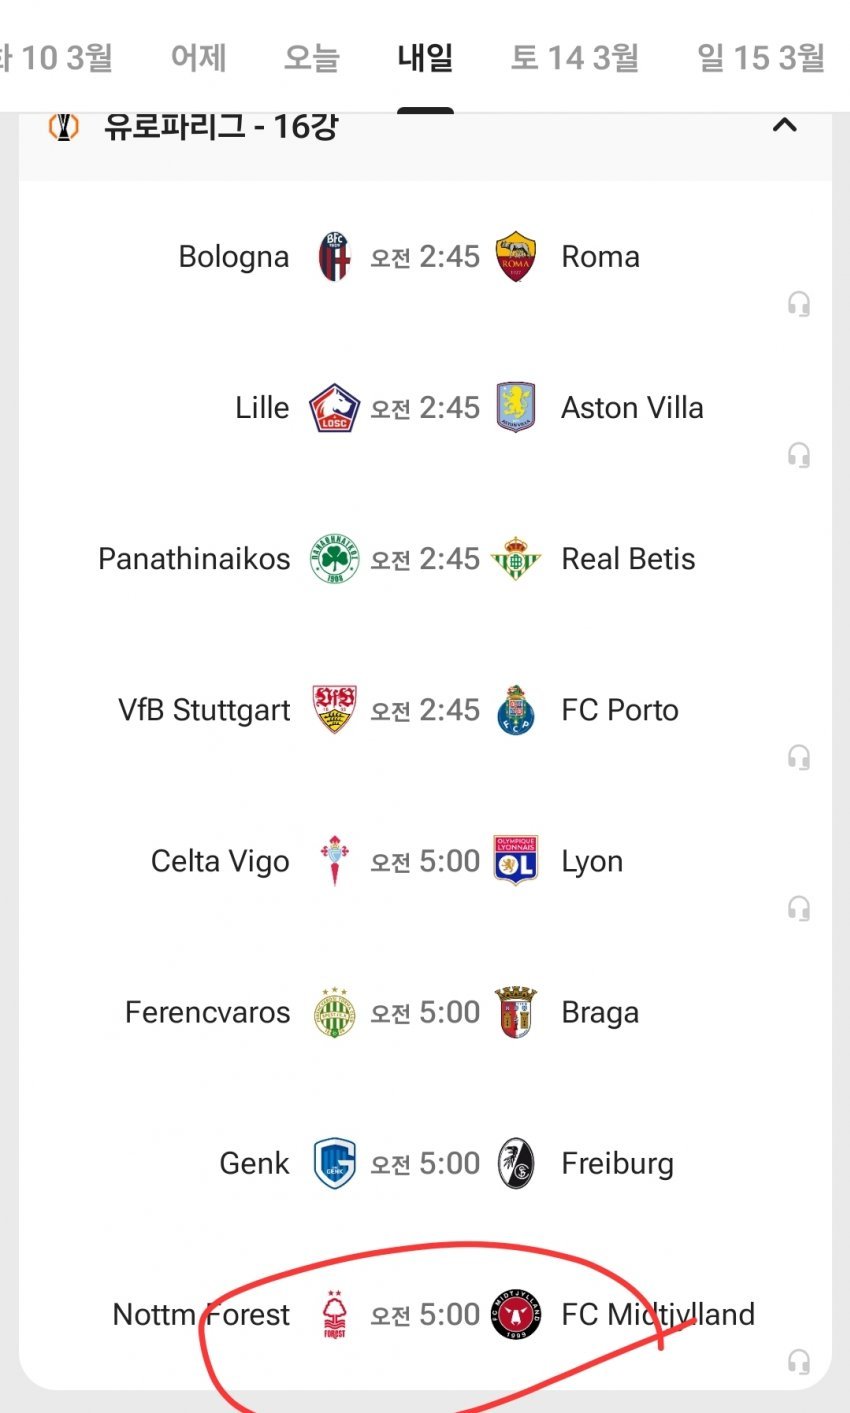Viewport: 850px width, 1413px height.
Task: Open the Nottm Forest 오전 5:00 match
Action: (x=425, y=1315)
